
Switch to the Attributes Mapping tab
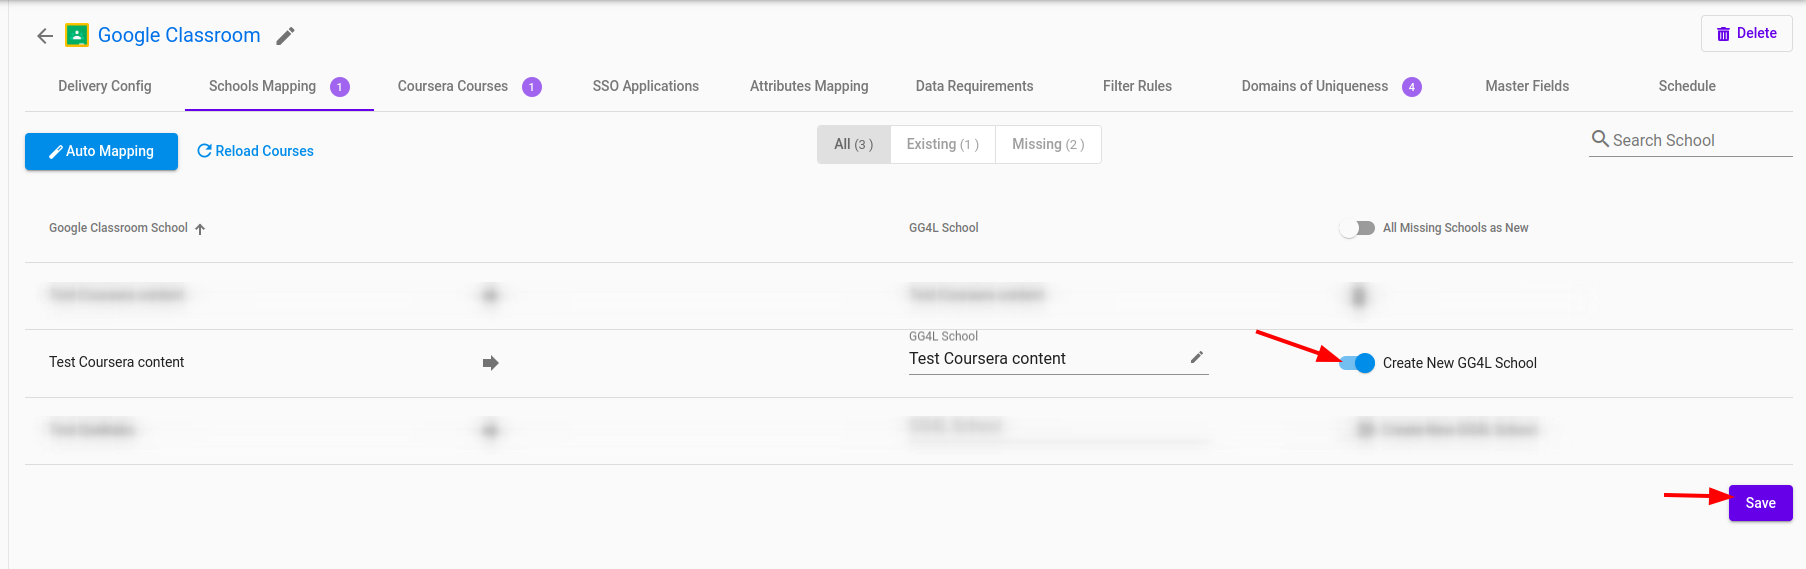click(809, 86)
